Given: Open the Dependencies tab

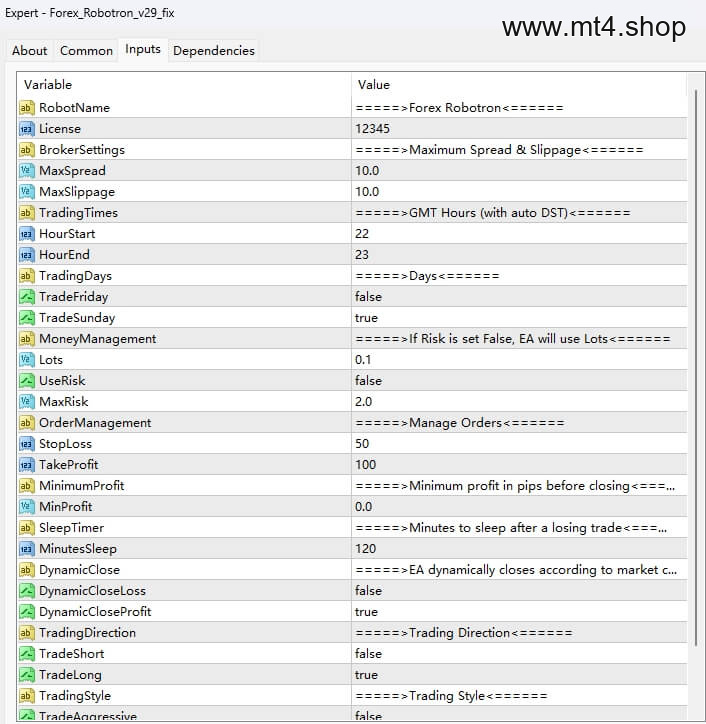Looking at the screenshot, I should (214, 50).
